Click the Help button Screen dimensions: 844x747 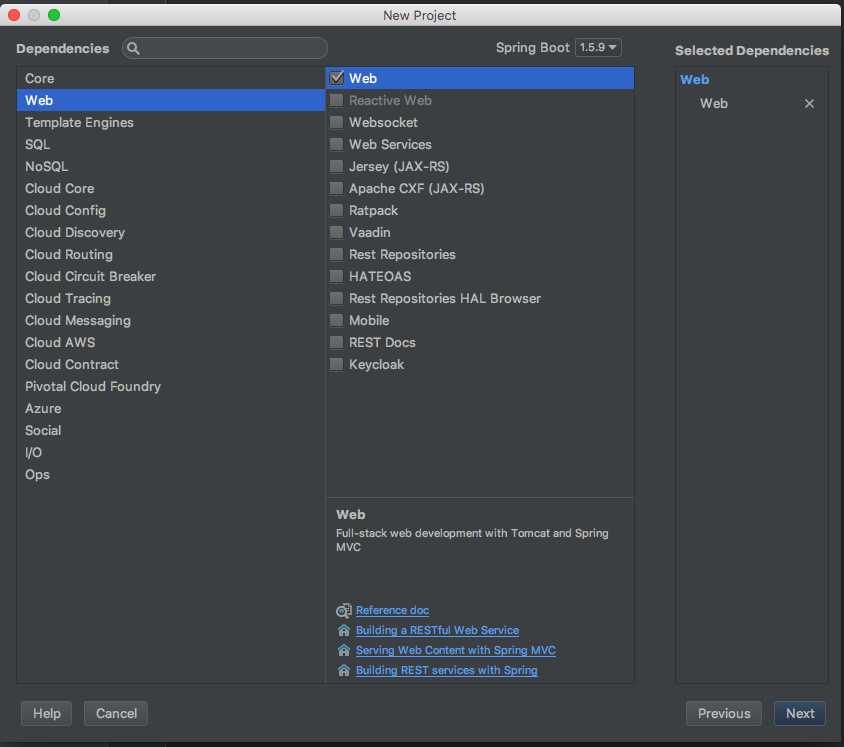(x=46, y=714)
